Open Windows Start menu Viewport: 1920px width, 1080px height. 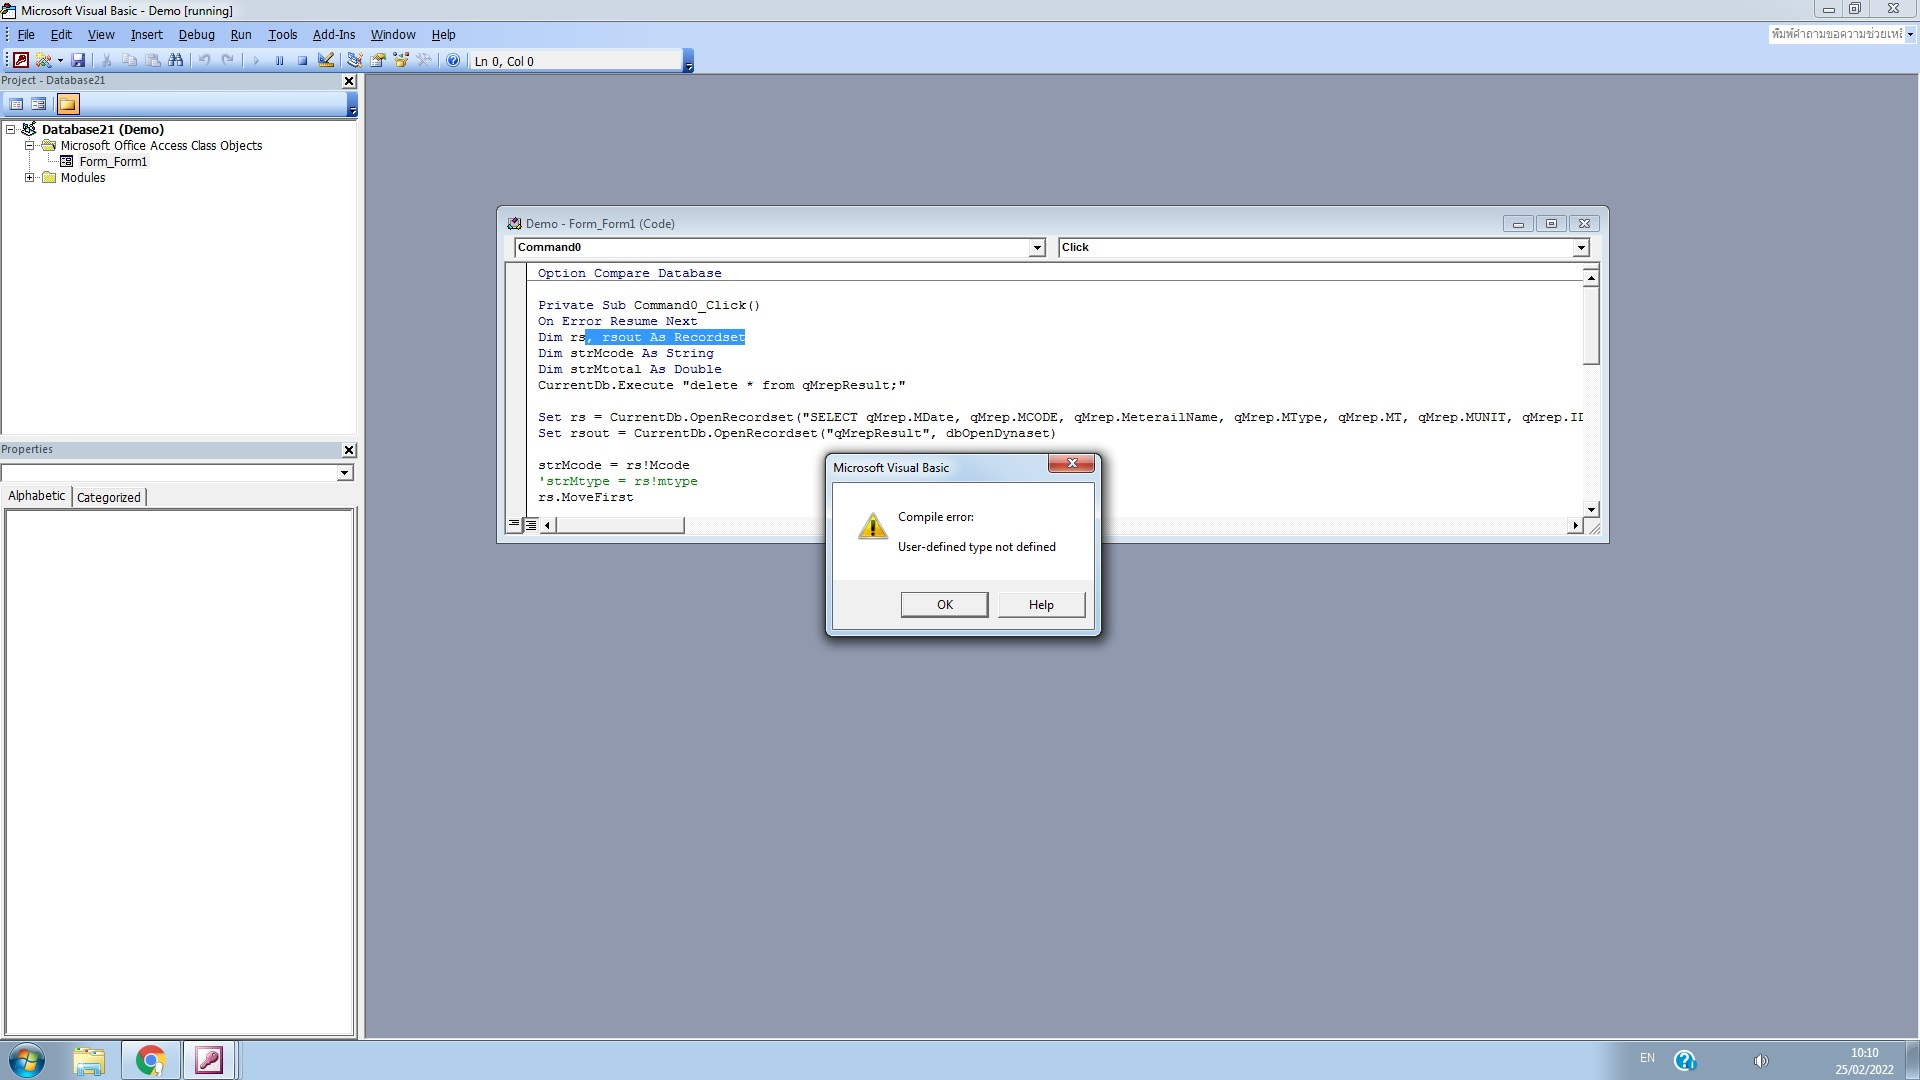pos(27,1060)
